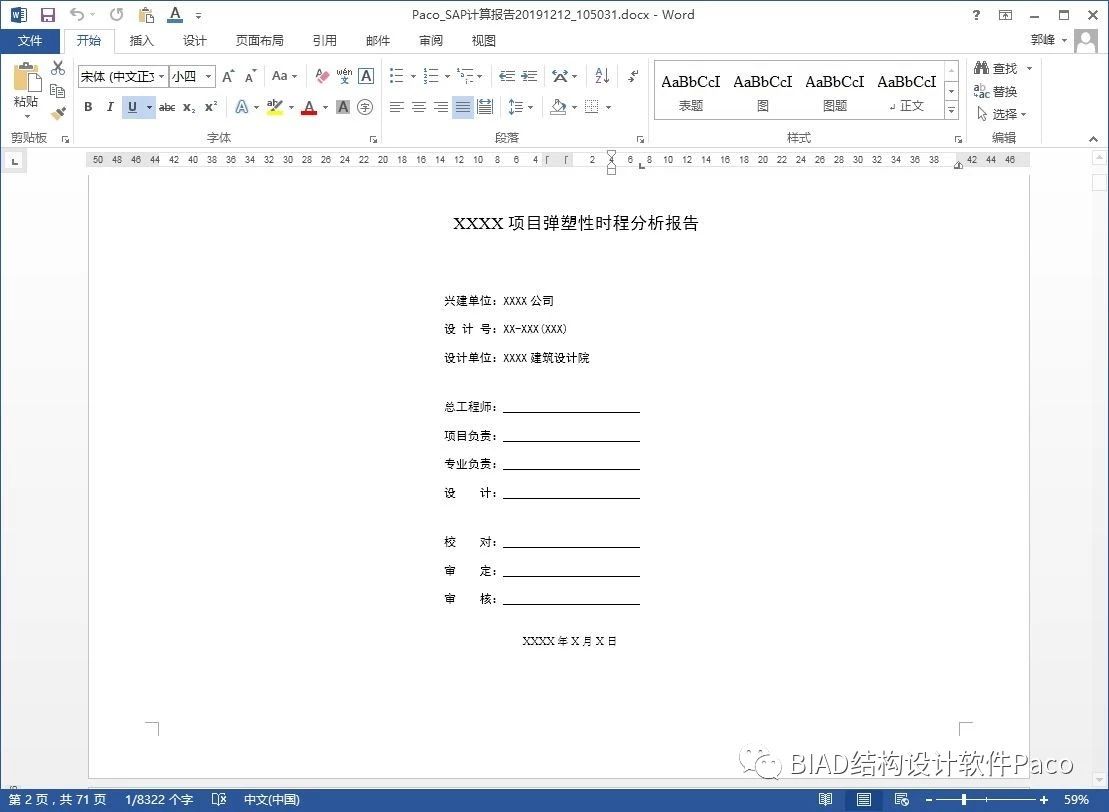Open the font size dropdown 小四
The width and height of the screenshot is (1109, 812).
point(208,77)
